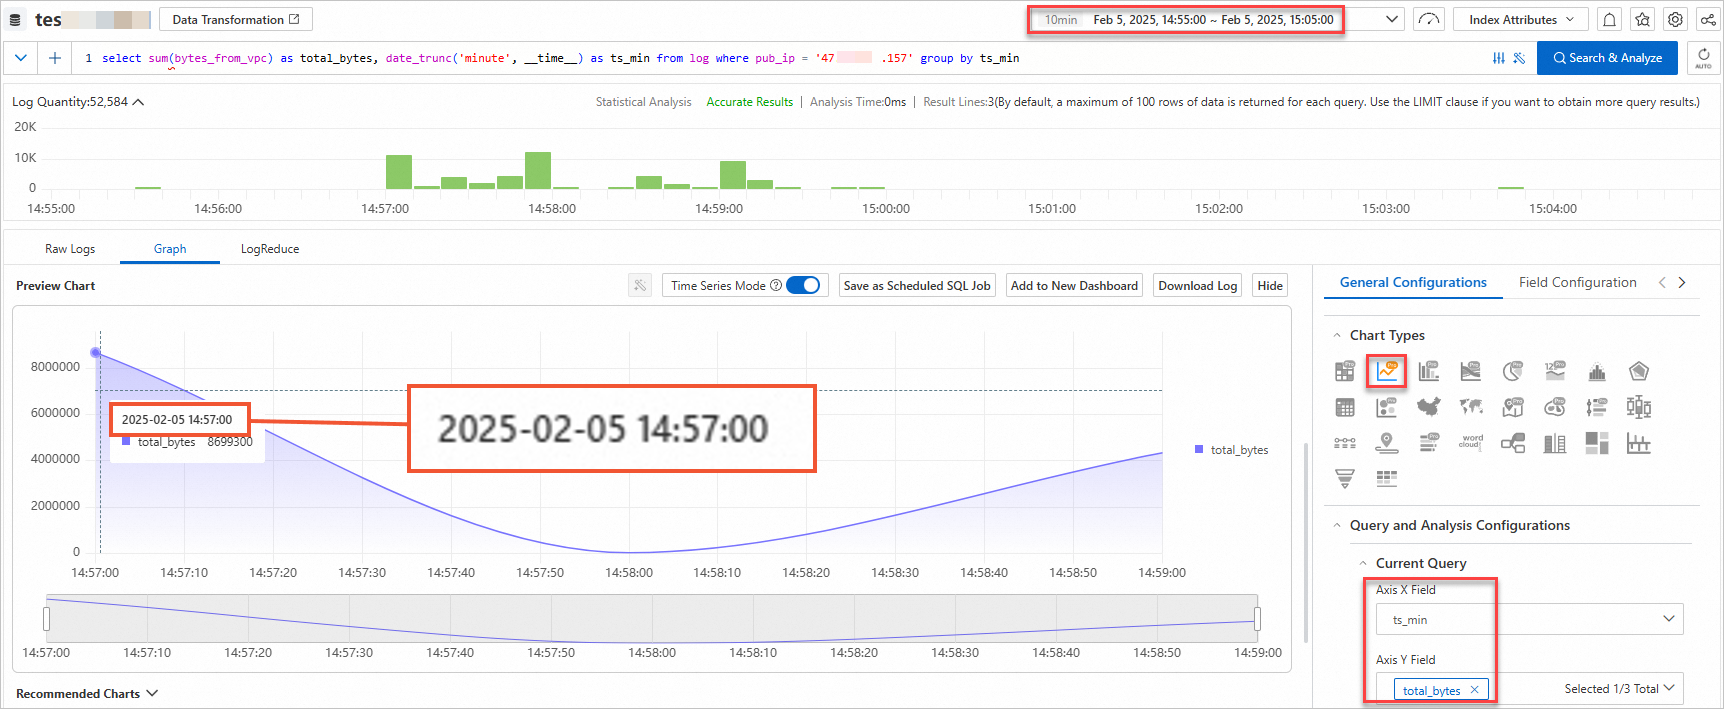Screen dimensions: 1724x709
Task: Click Save as Scheduled SQL Job
Action: [917, 285]
